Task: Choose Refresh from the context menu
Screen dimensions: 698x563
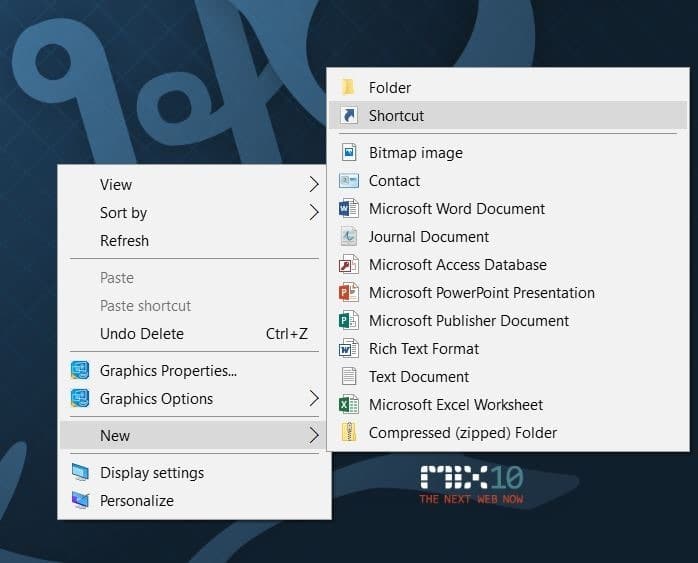Action: (194, 240)
